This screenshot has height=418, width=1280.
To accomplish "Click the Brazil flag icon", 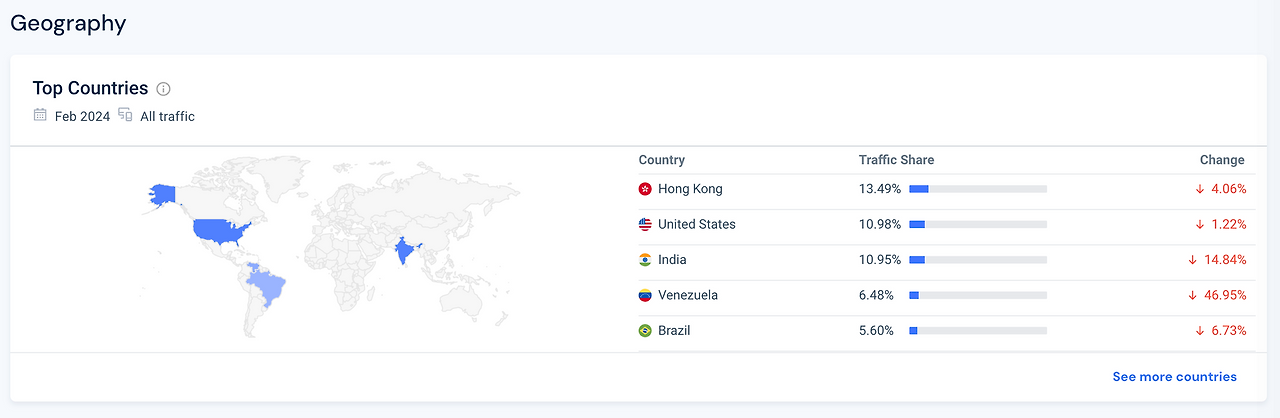I will [645, 331].
